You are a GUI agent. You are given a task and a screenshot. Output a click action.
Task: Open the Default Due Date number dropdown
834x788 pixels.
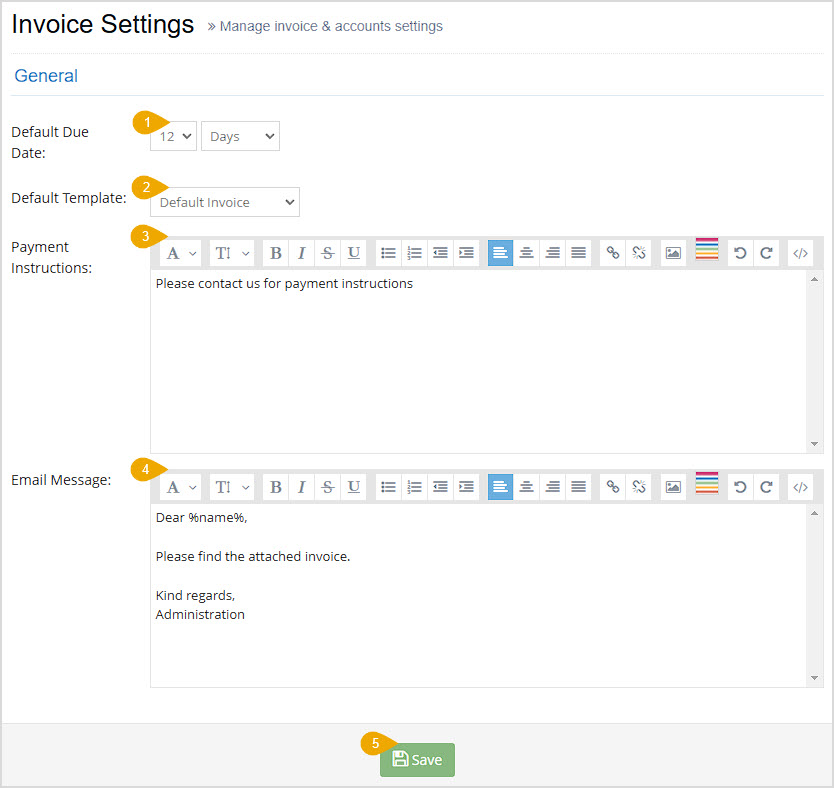click(172, 136)
